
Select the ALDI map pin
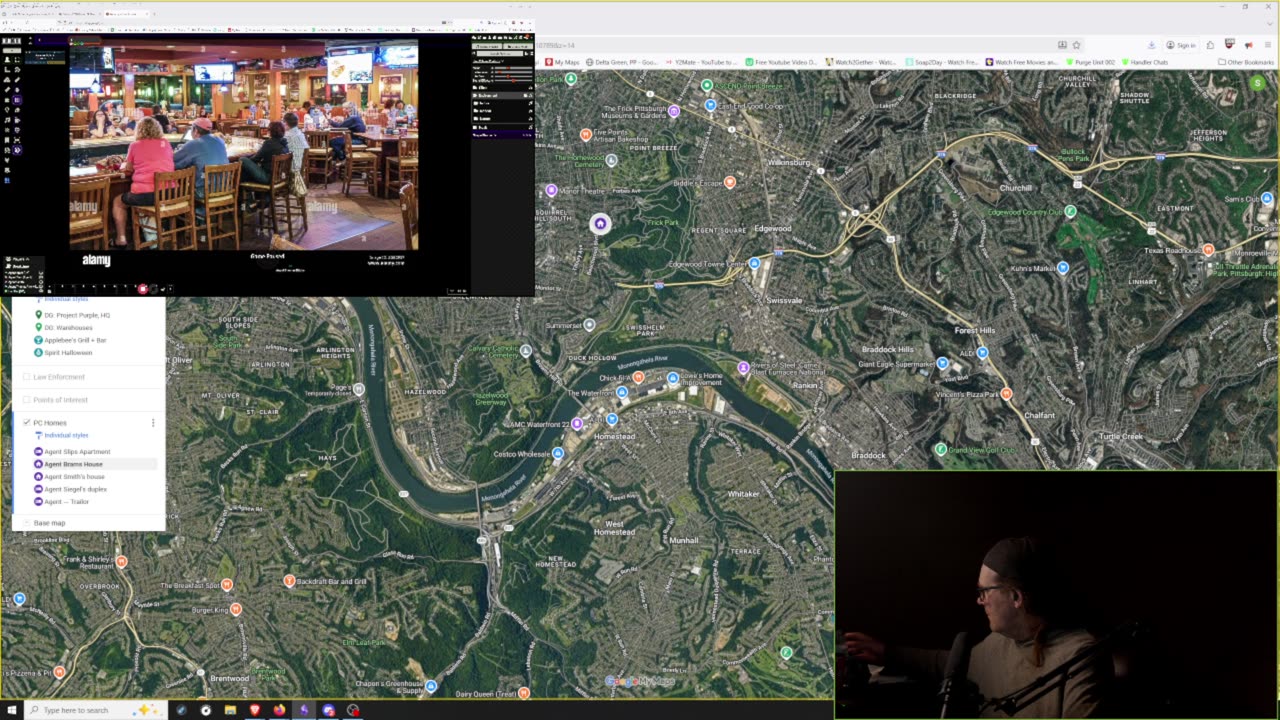click(982, 353)
